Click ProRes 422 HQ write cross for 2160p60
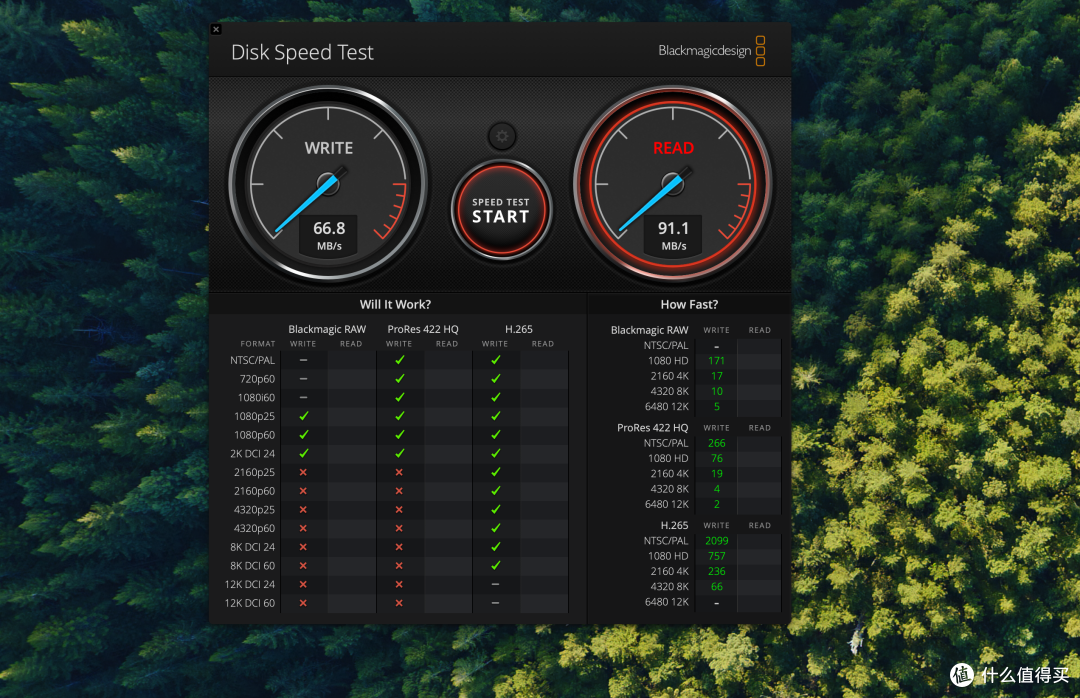The image size is (1080, 698). (399, 491)
